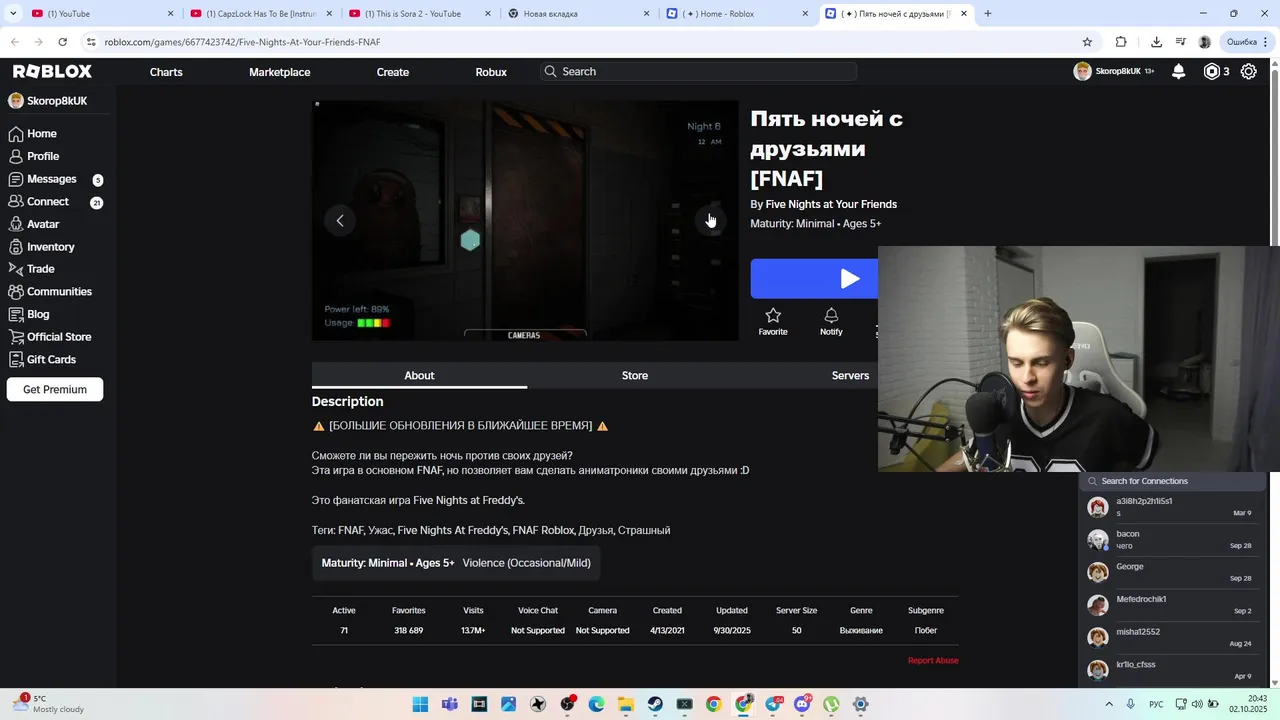Open Create in top navigation
This screenshot has width=1280, height=720.
(x=393, y=72)
